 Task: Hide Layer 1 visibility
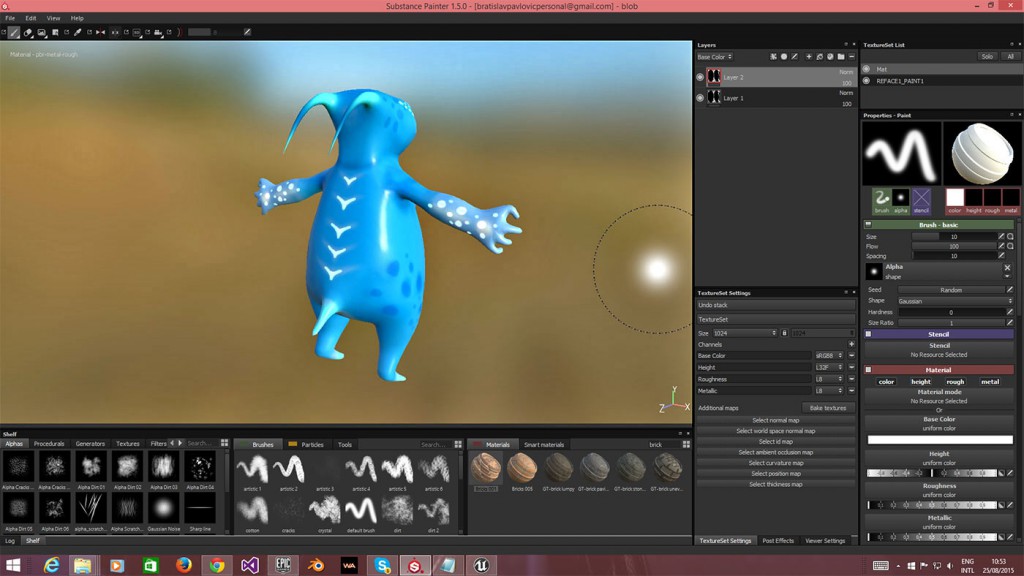pyautogui.click(x=700, y=98)
